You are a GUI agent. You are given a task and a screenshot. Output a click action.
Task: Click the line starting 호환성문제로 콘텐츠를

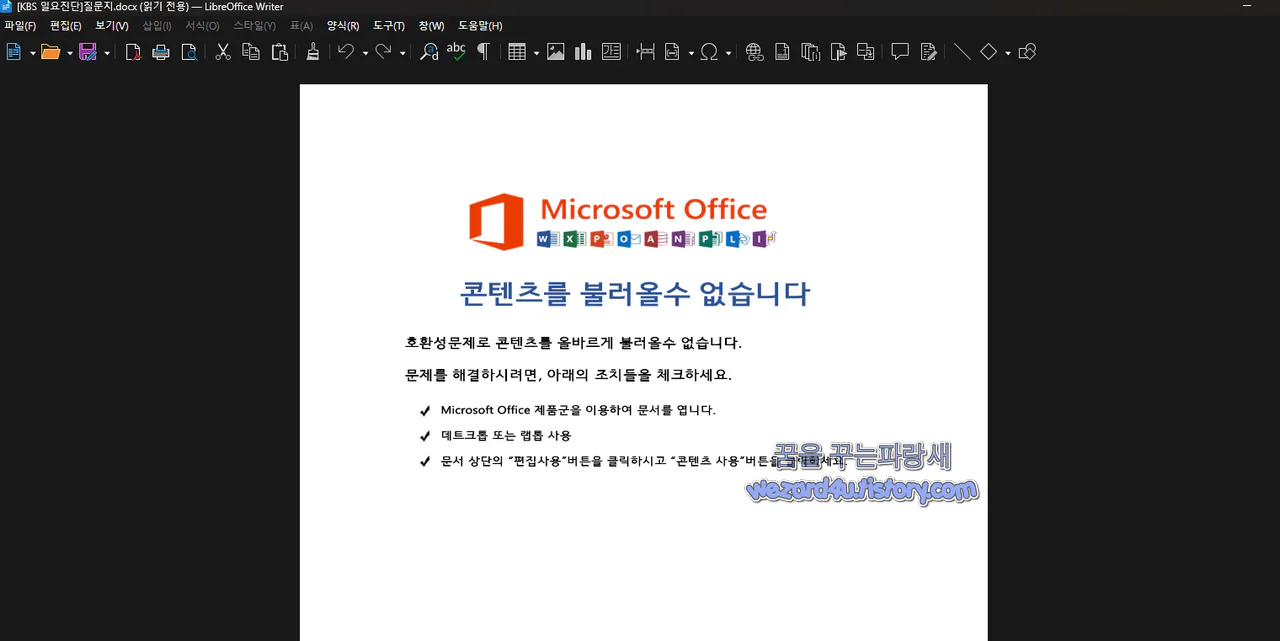(x=573, y=343)
